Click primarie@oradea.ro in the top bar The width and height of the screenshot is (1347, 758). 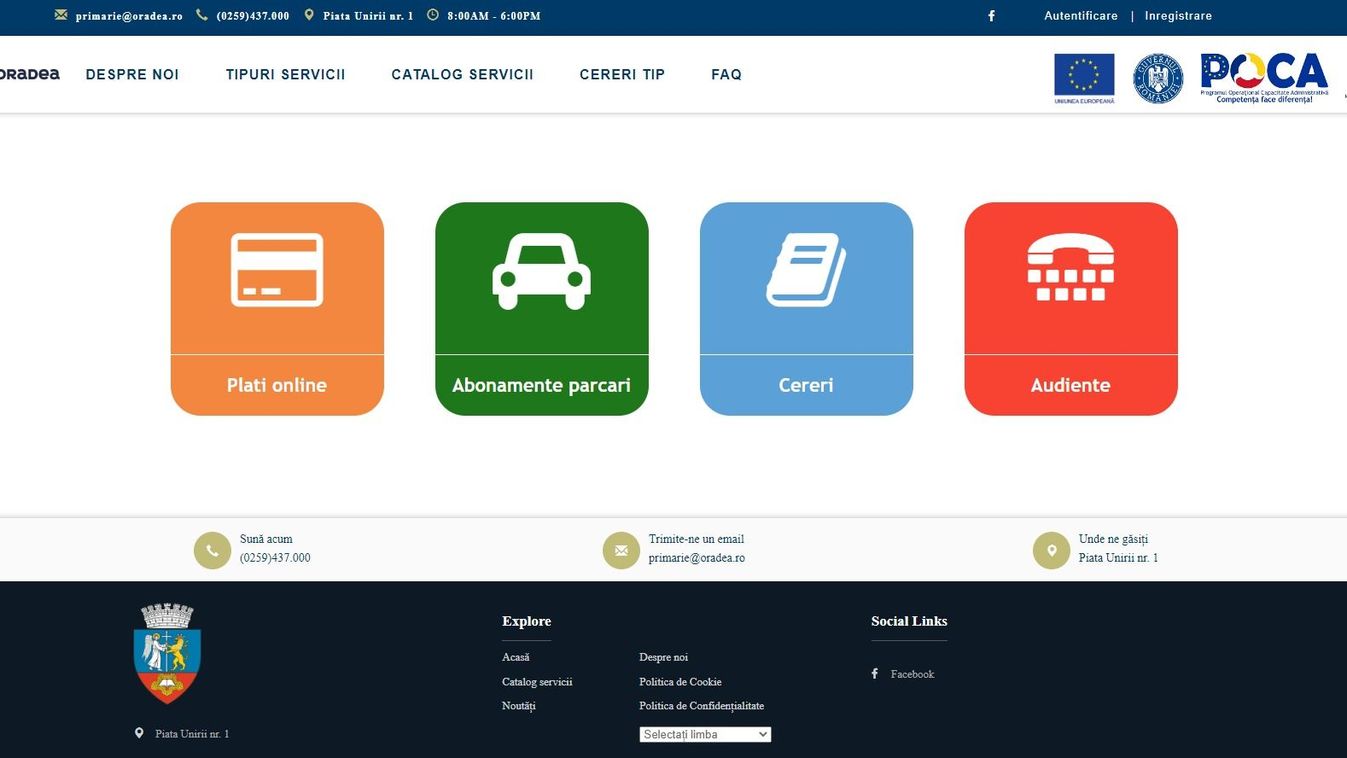pyautogui.click(x=129, y=16)
